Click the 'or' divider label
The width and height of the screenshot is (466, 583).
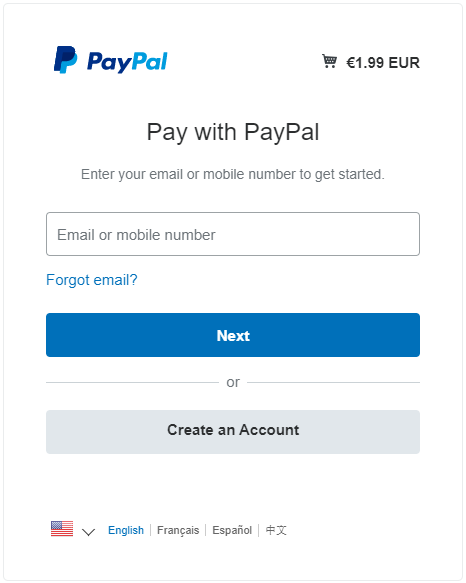coord(233,382)
